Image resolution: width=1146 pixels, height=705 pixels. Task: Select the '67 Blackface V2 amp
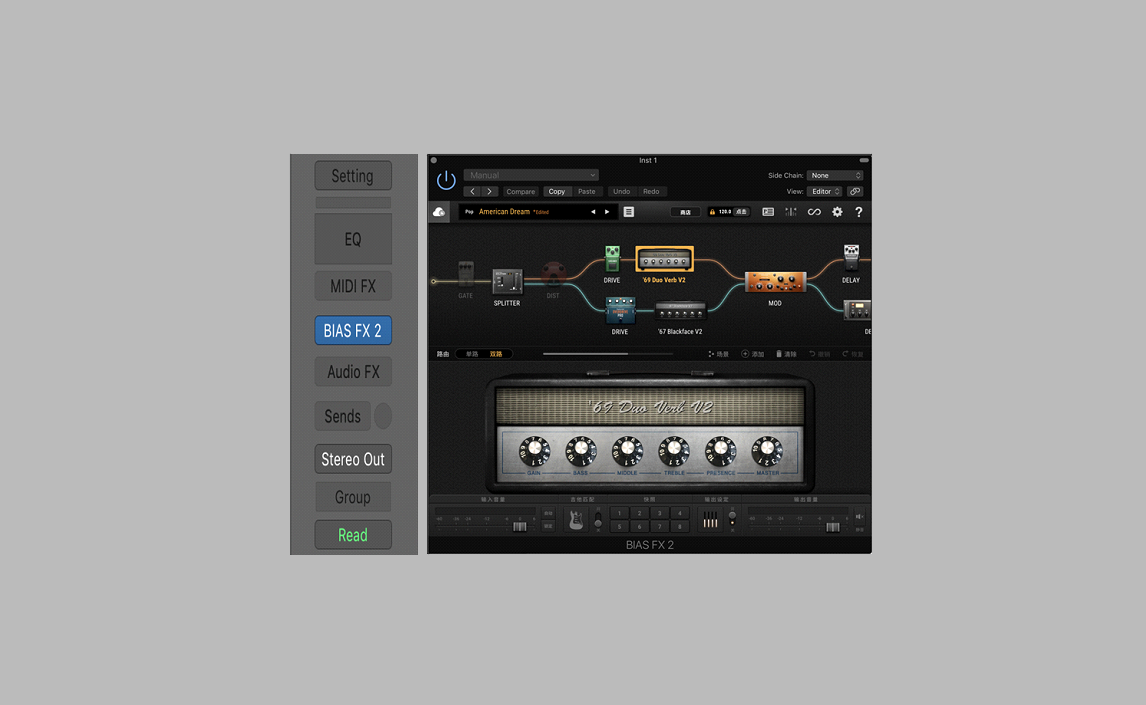point(680,311)
